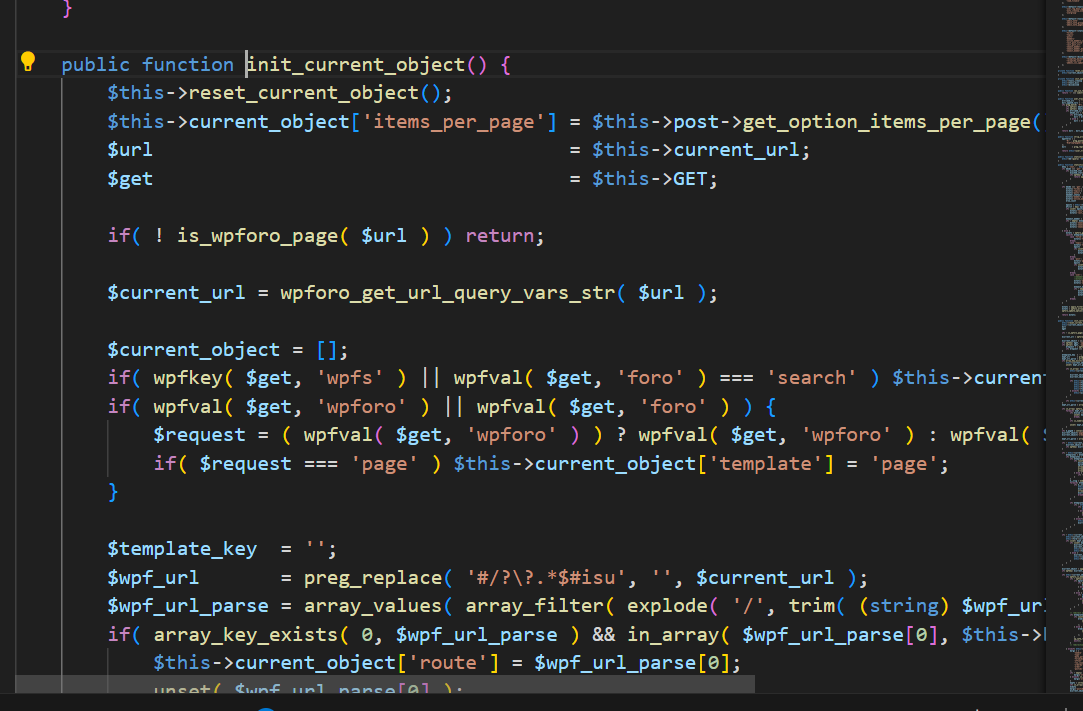Click the public keyword of the function
Viewport: 1083px width, 711px height.
click(95, 65)
